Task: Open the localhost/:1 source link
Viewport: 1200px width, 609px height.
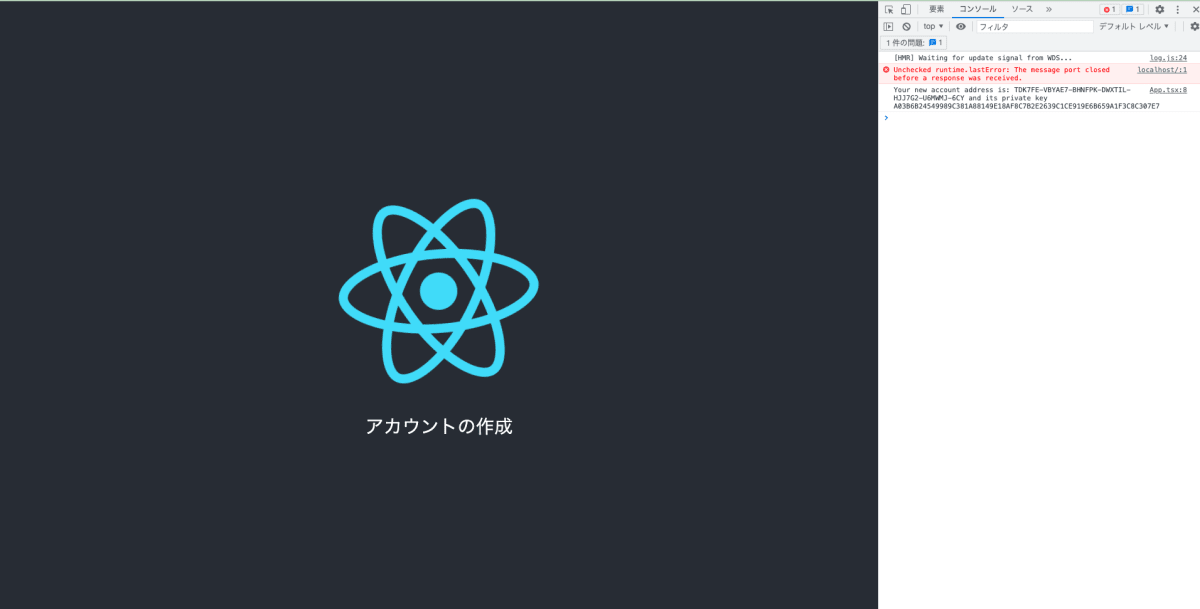Action: pos(1162,70)
